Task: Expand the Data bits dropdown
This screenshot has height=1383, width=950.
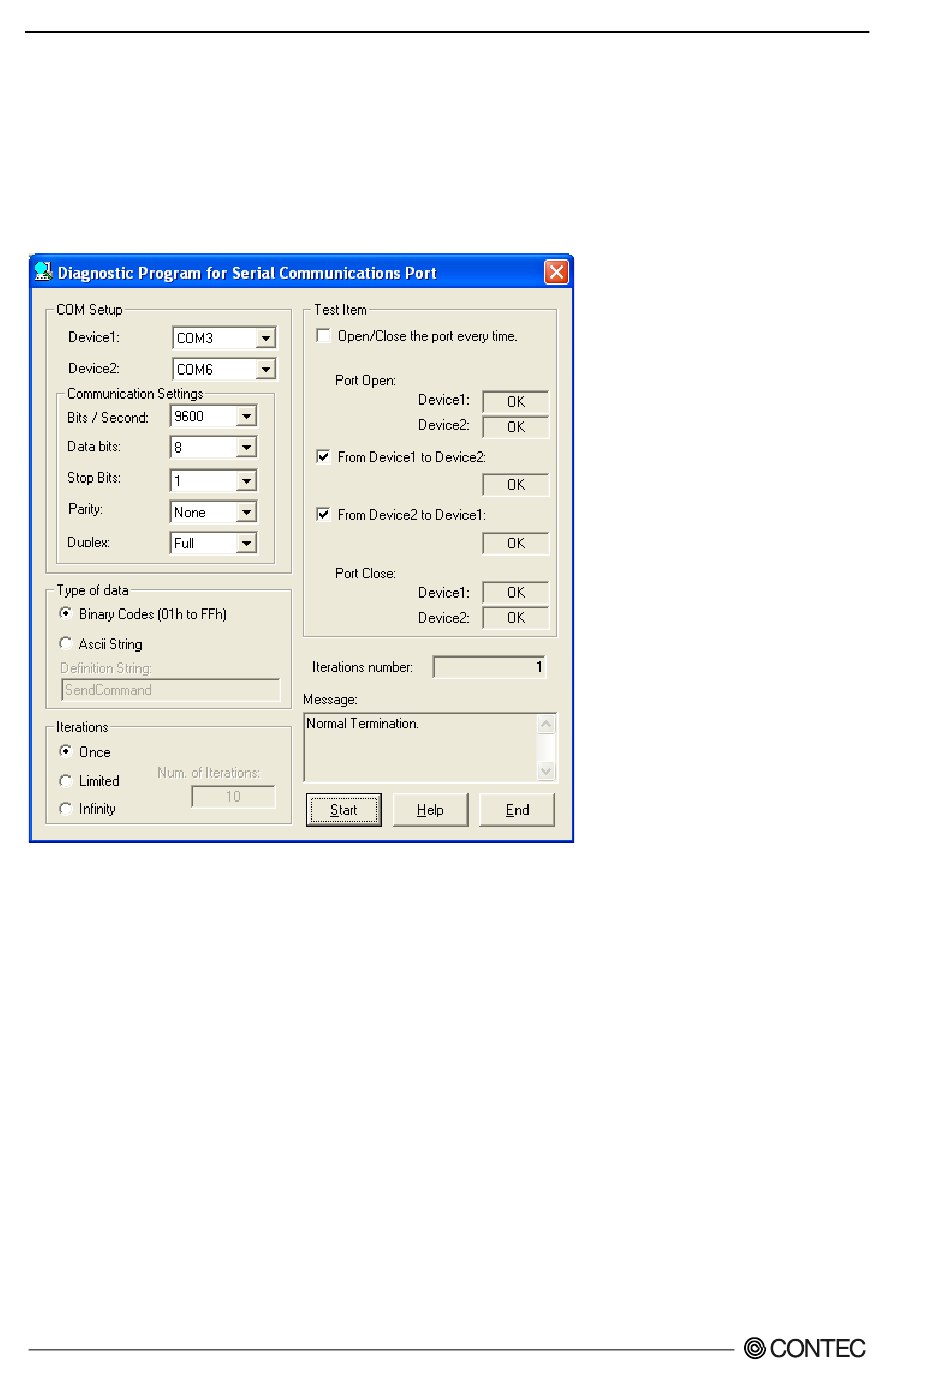Action: click(246, 447)
